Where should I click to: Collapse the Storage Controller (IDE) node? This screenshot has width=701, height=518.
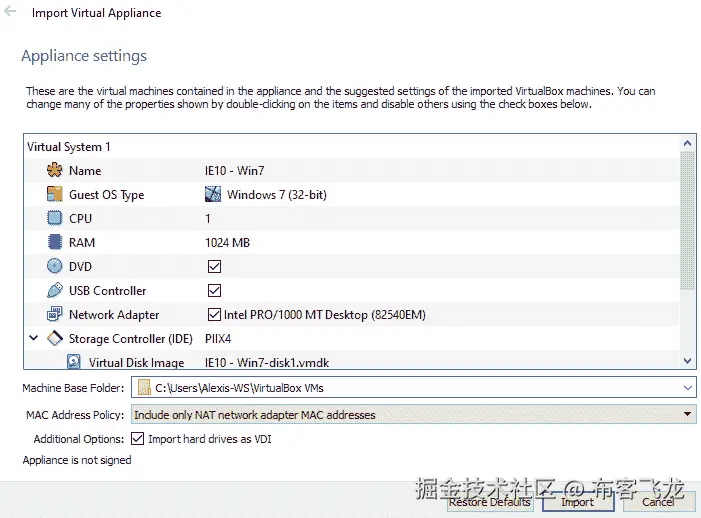coord(34,338)
